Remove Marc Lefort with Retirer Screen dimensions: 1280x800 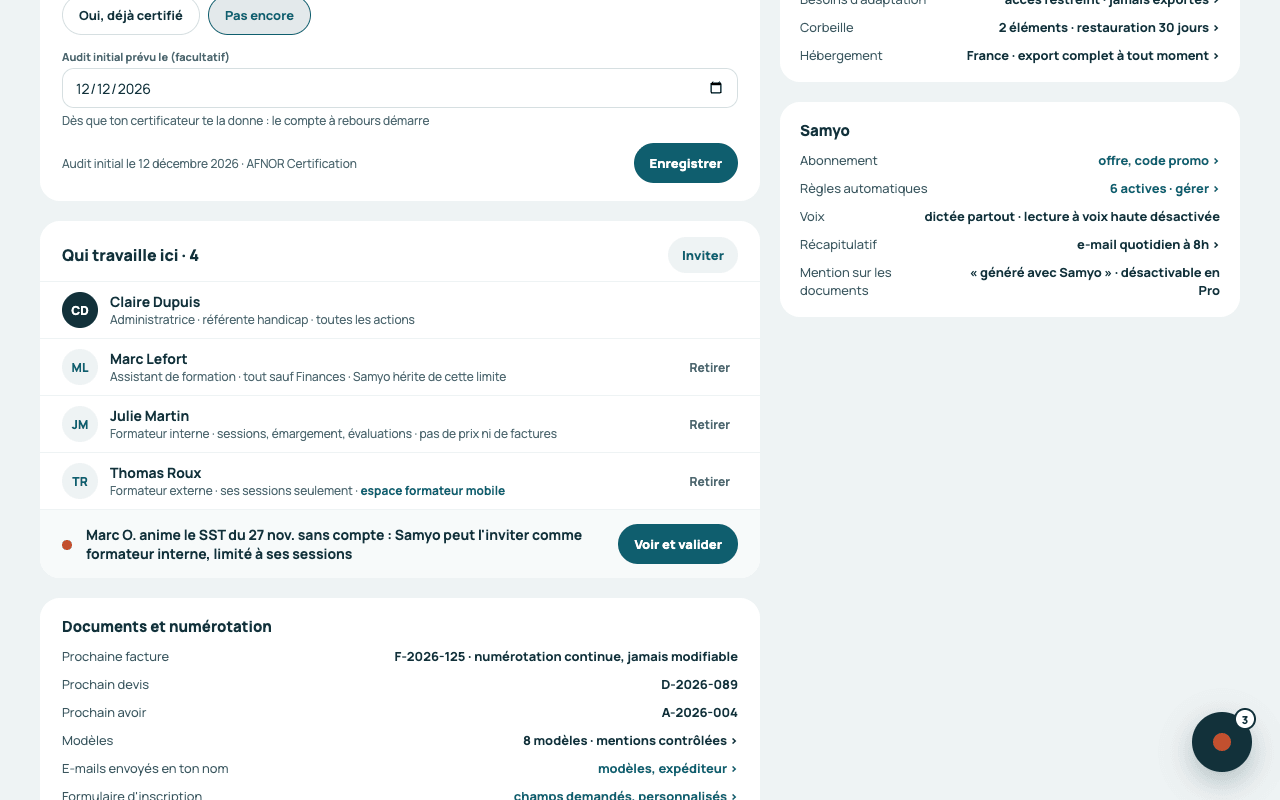pos(709,367)
